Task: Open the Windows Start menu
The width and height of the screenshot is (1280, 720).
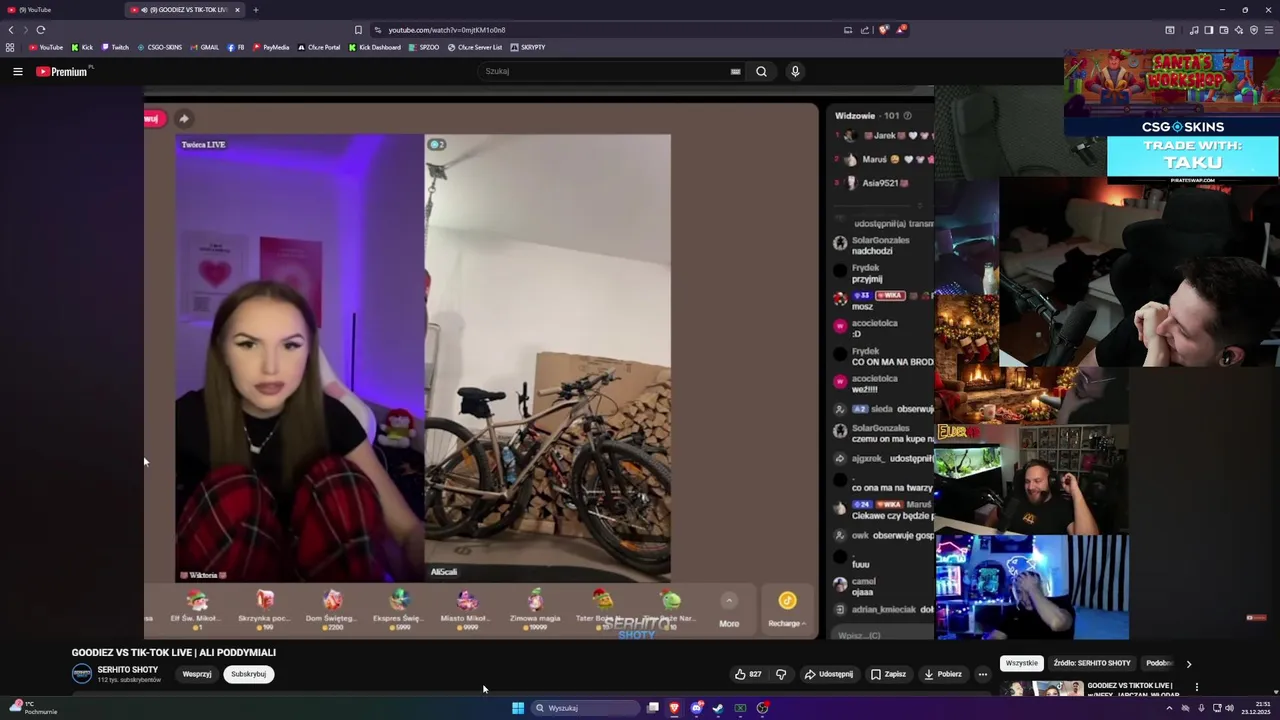Action: click(518, 708)
